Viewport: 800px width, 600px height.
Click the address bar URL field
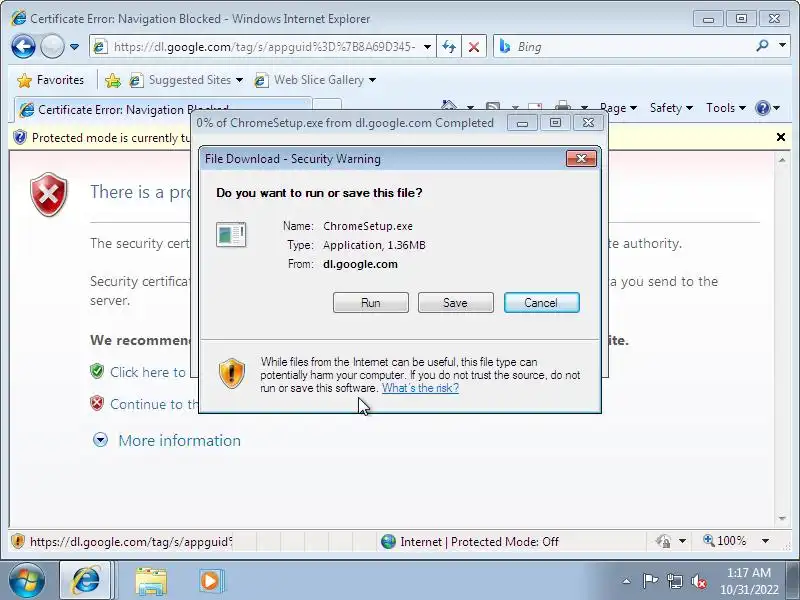pos(262,47)
